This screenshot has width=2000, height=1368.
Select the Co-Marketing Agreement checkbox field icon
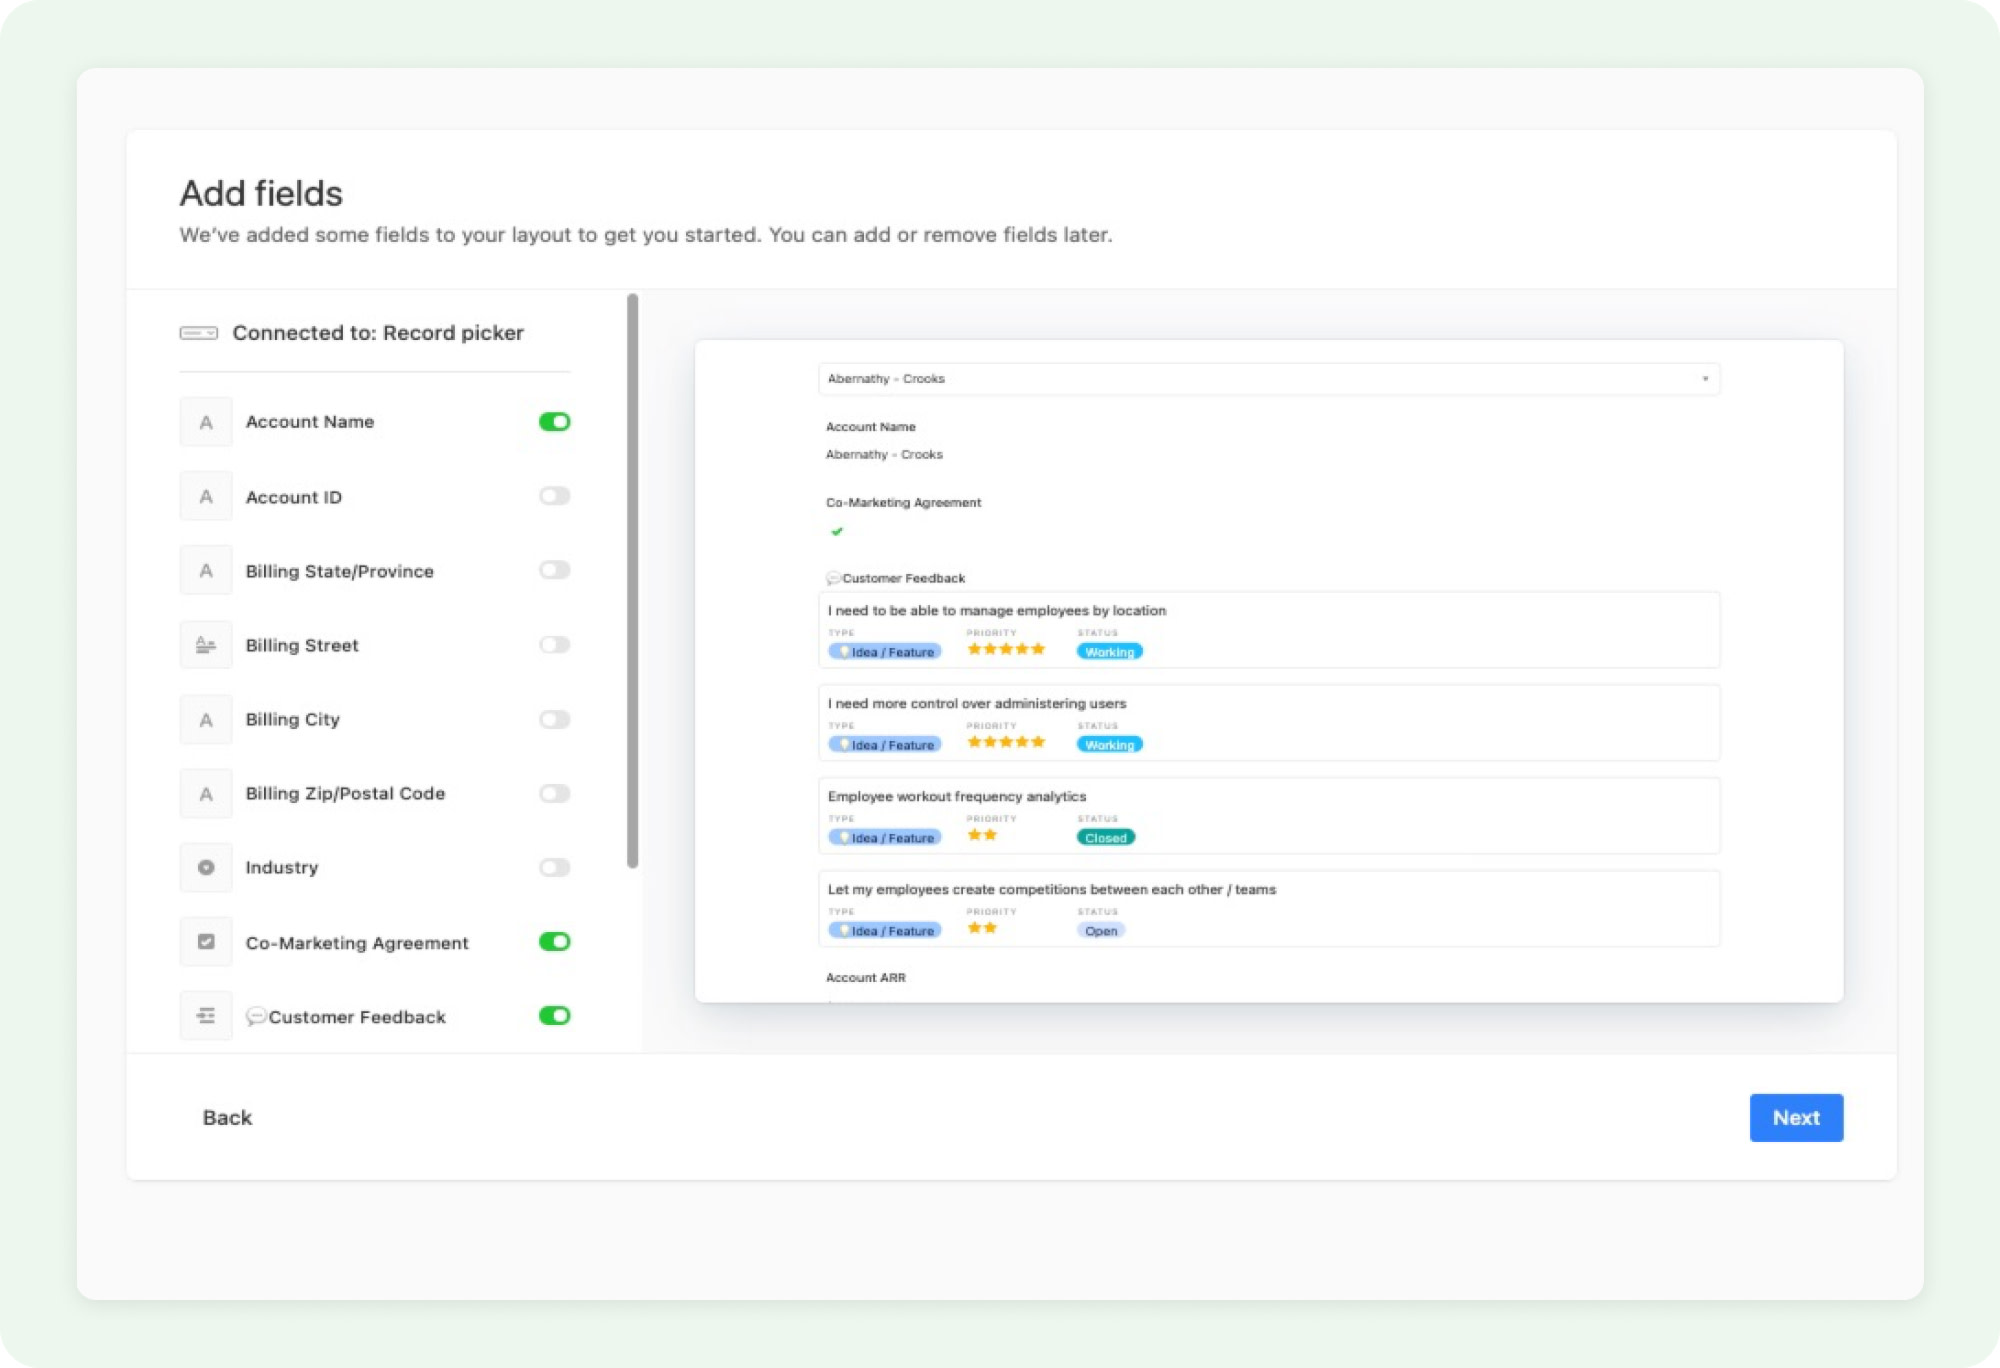point(205,942)
